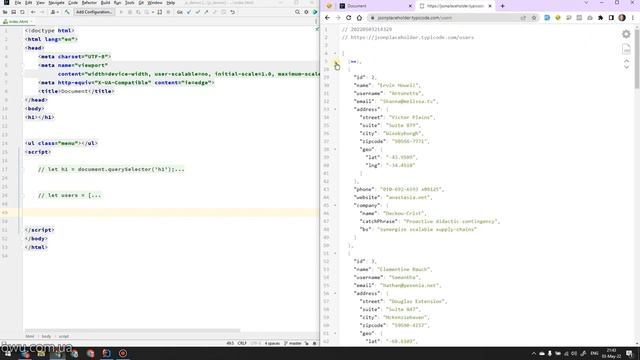
Task: Click the Build hammer icon in IDE toolbar
Action: tap(67, 12)
